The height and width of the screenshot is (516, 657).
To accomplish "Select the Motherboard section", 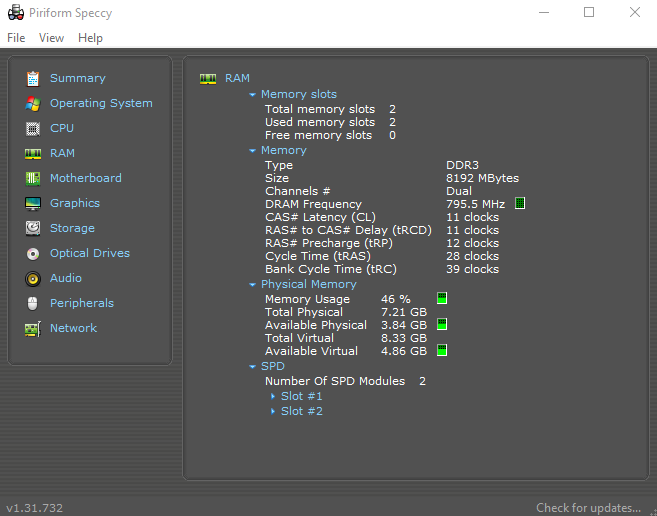I will 85,178.
